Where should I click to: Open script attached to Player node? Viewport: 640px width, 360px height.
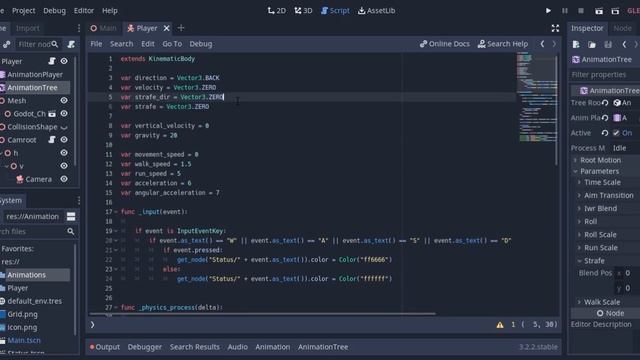(x=52, y=61)
